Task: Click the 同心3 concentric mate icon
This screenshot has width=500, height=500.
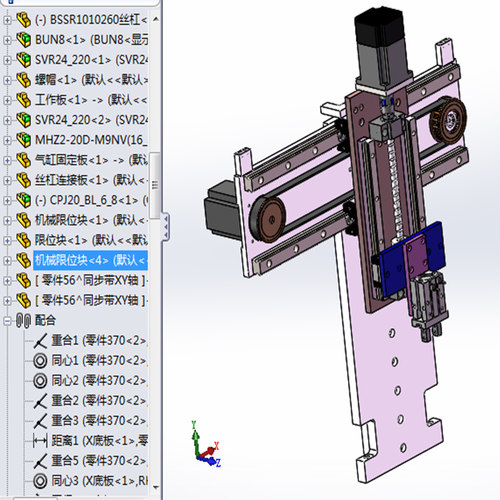Action: tap(40, 481)
